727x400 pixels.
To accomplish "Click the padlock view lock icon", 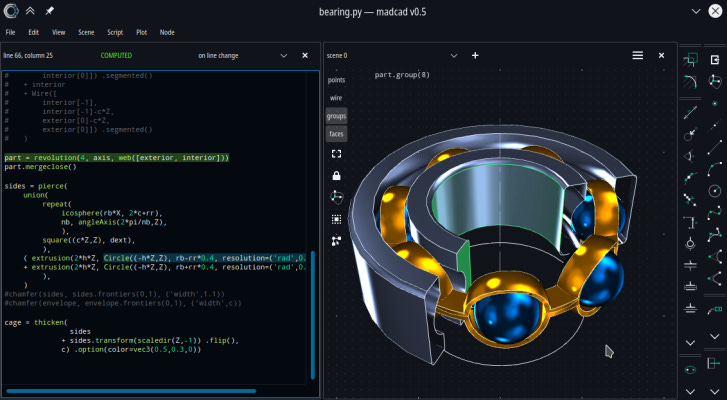I will [337, 175].
